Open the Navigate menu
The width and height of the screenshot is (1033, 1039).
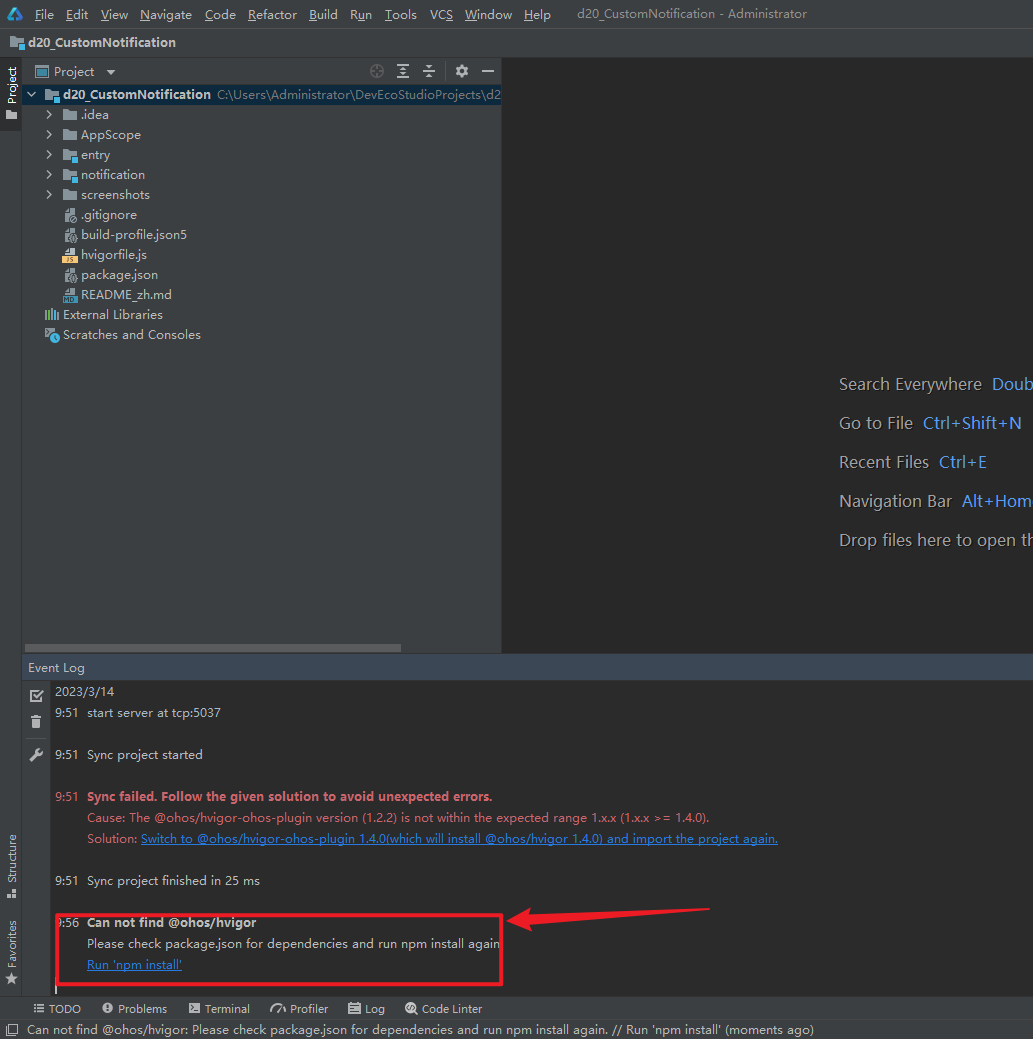[x=166, y=14]
